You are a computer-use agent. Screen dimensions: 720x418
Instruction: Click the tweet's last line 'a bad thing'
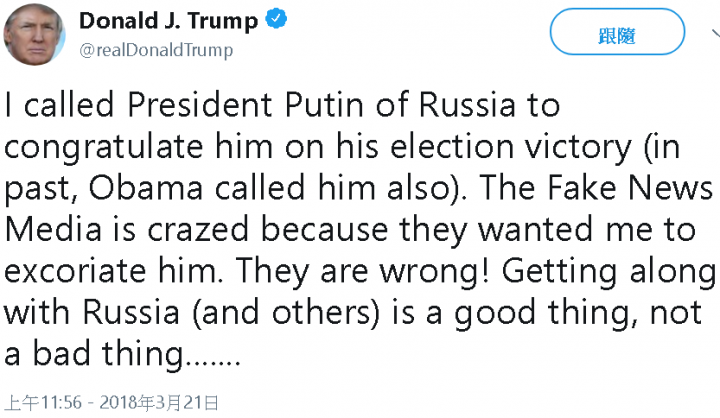point(120,356)
